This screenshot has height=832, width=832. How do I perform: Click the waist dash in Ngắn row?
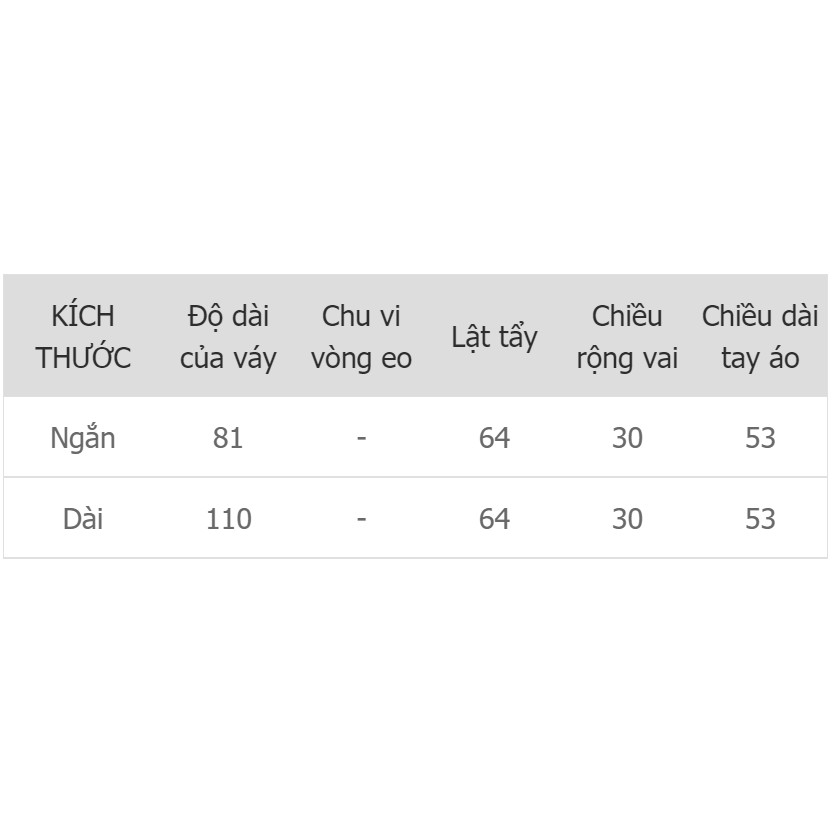coord(361,438)
